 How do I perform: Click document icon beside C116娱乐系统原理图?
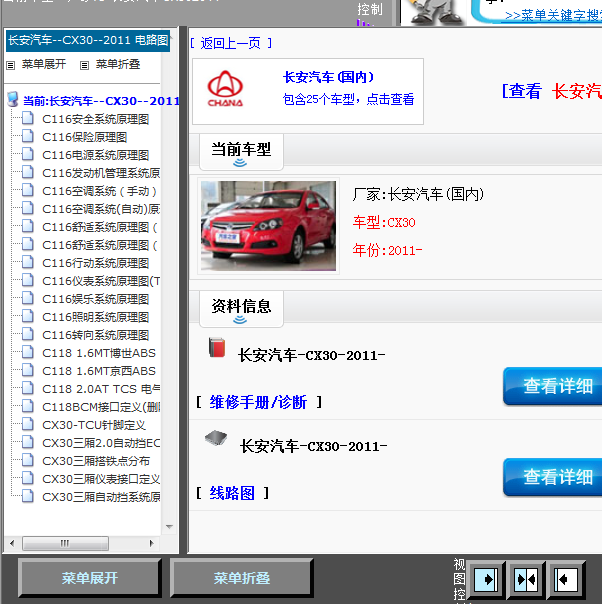pos(27,298)
